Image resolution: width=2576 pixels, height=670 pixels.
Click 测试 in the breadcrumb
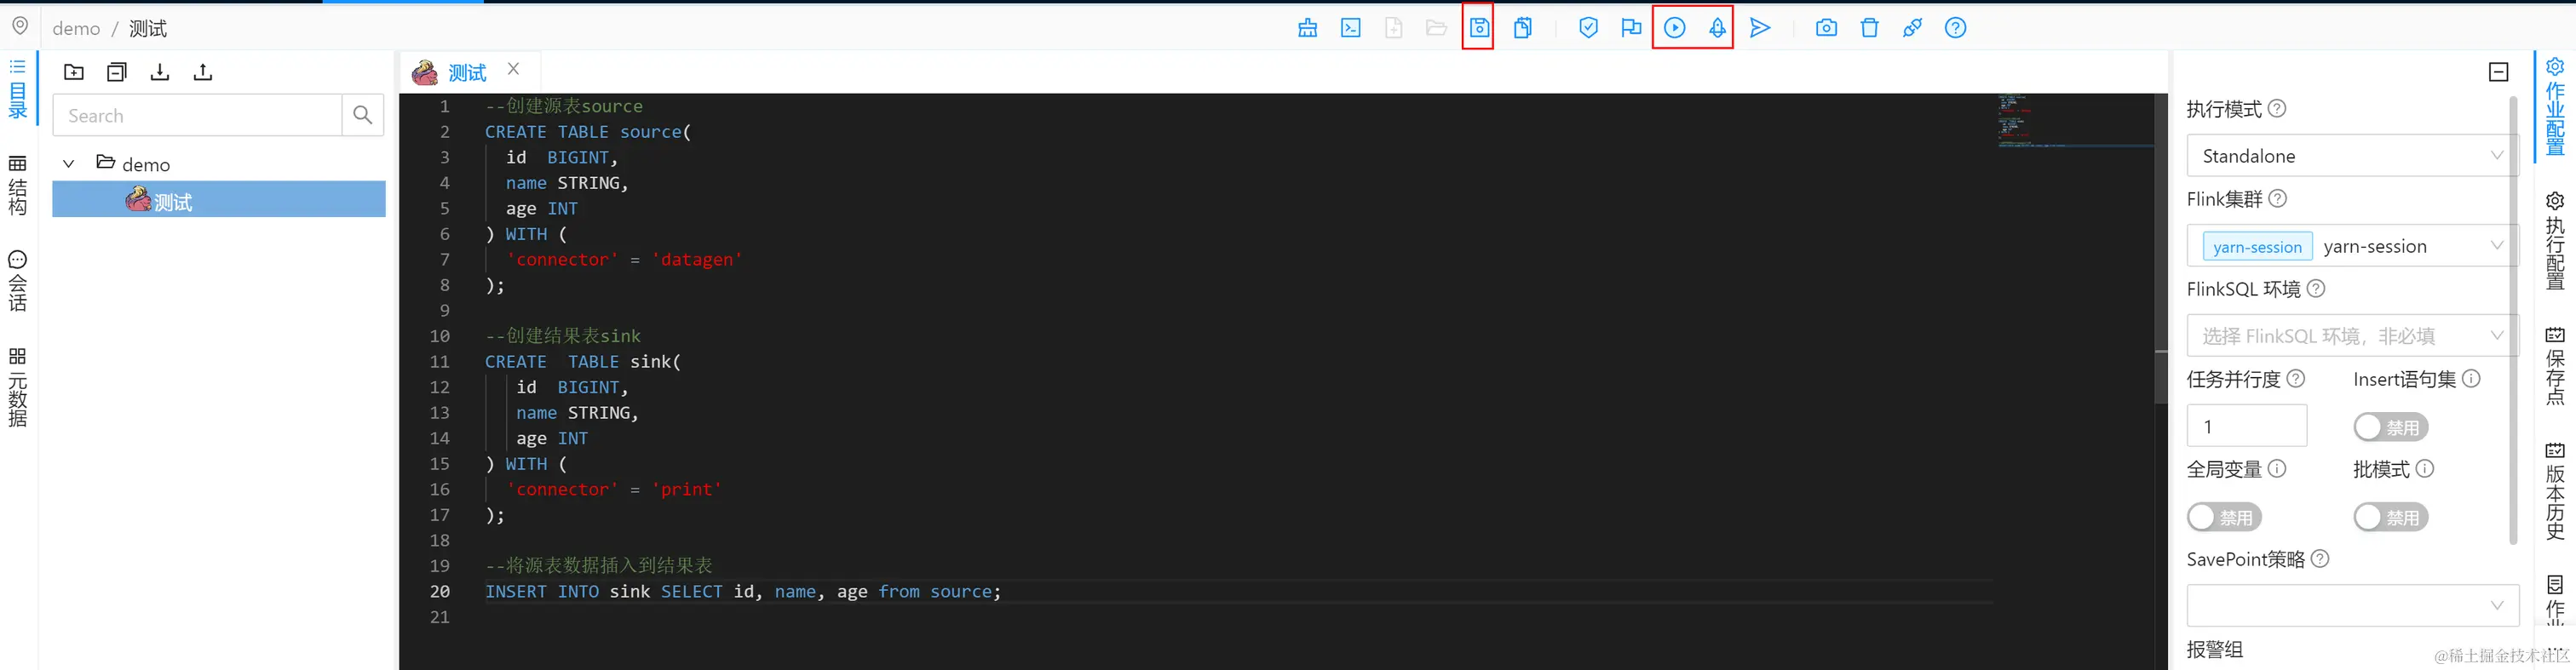tap(148, 28)
